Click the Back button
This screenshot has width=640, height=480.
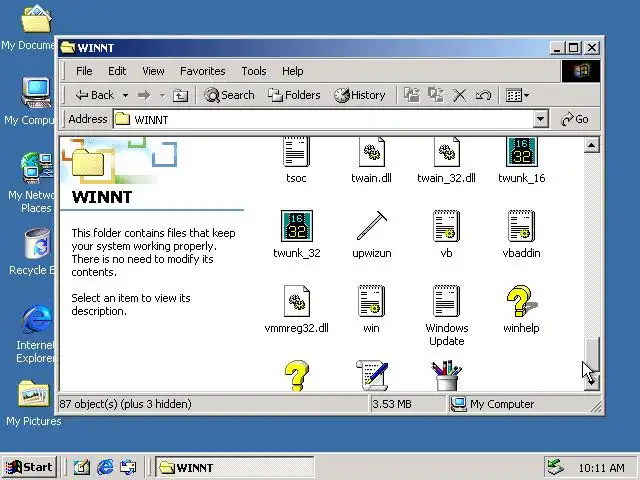click(x=95, y=95)
